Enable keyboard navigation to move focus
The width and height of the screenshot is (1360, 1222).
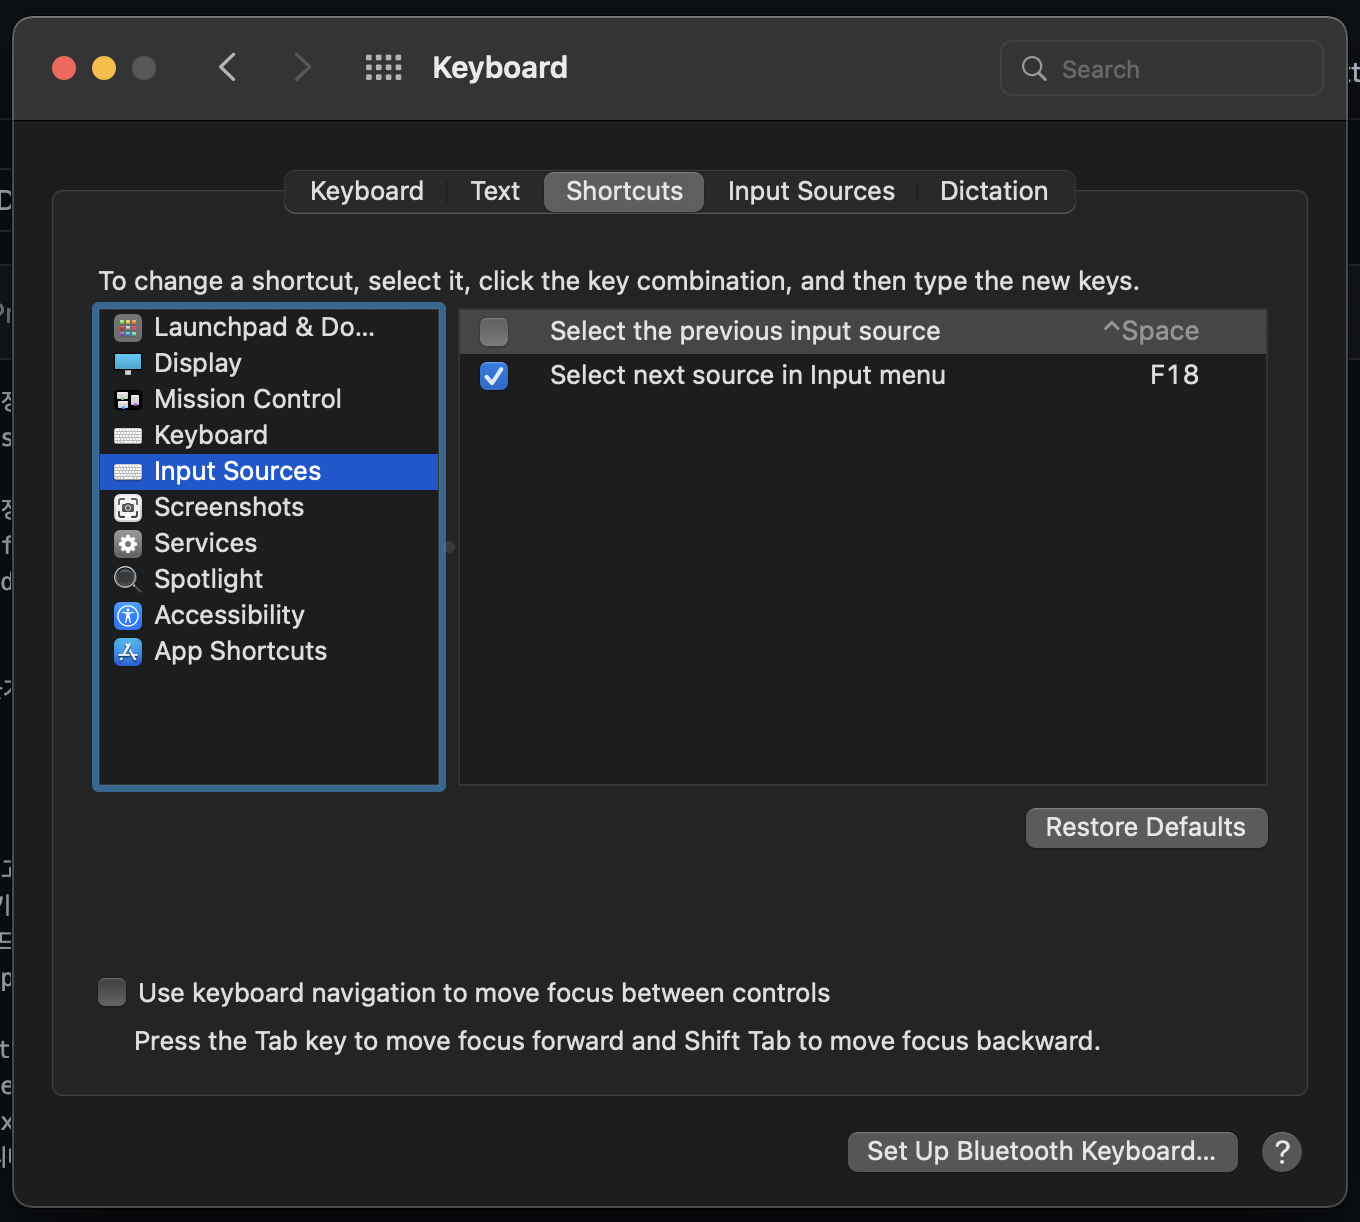[x=111, y=992]
